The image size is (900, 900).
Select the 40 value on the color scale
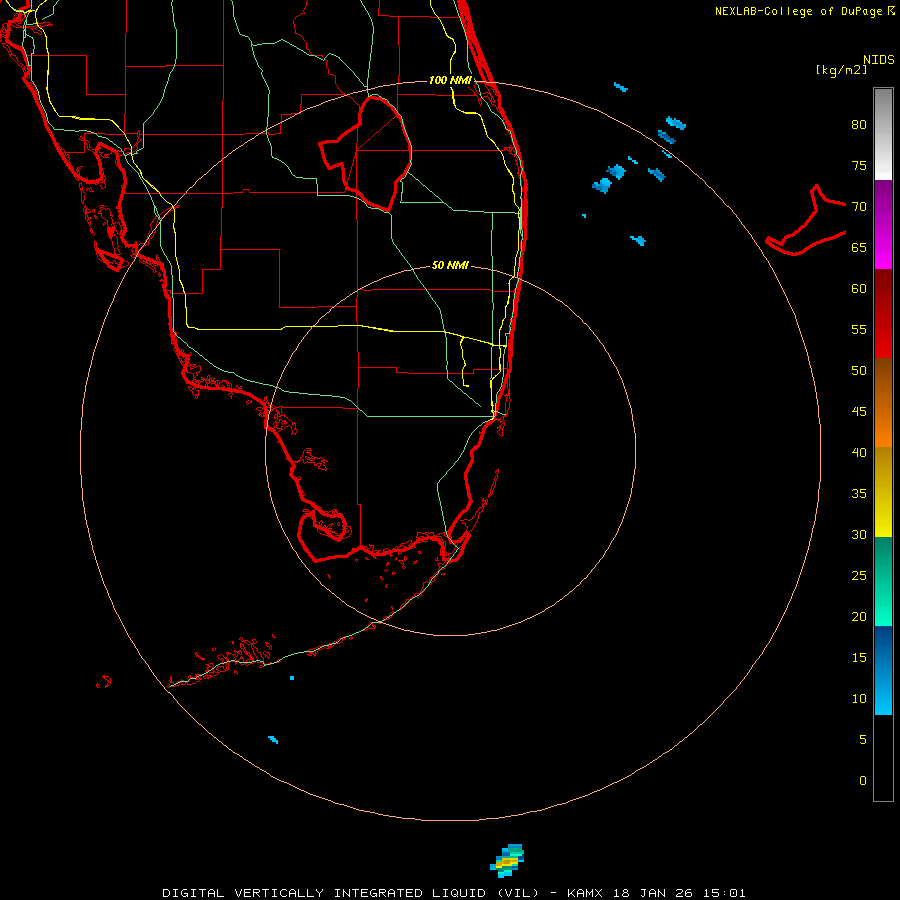tap(859, 452)
